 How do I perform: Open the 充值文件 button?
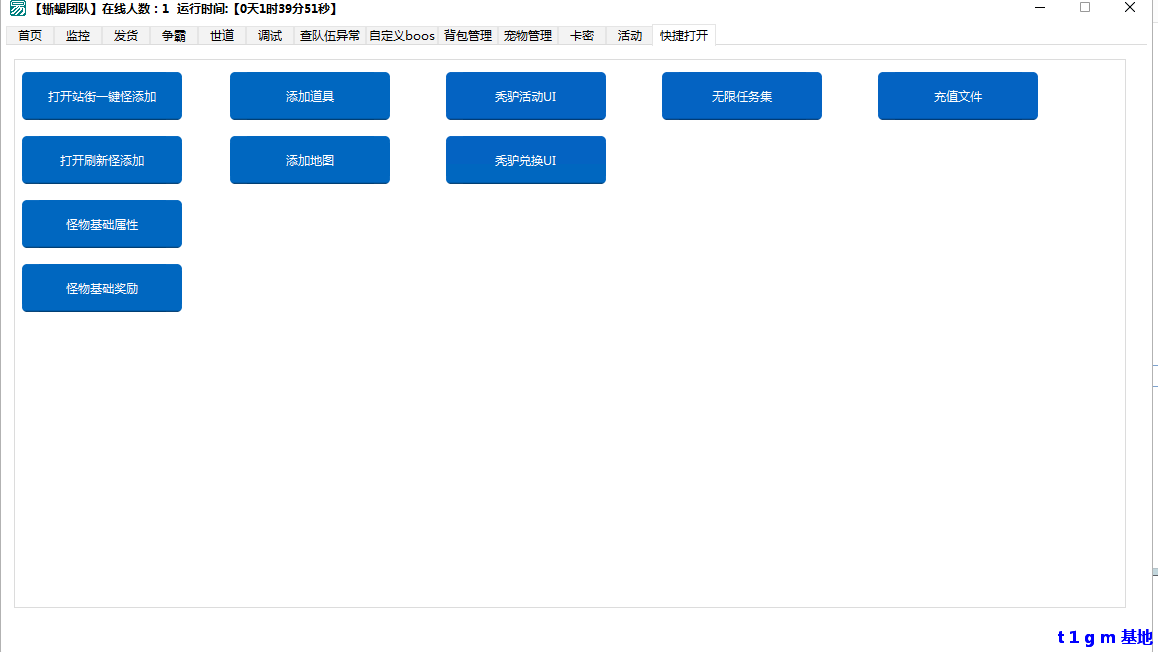(x=958, y=96)
